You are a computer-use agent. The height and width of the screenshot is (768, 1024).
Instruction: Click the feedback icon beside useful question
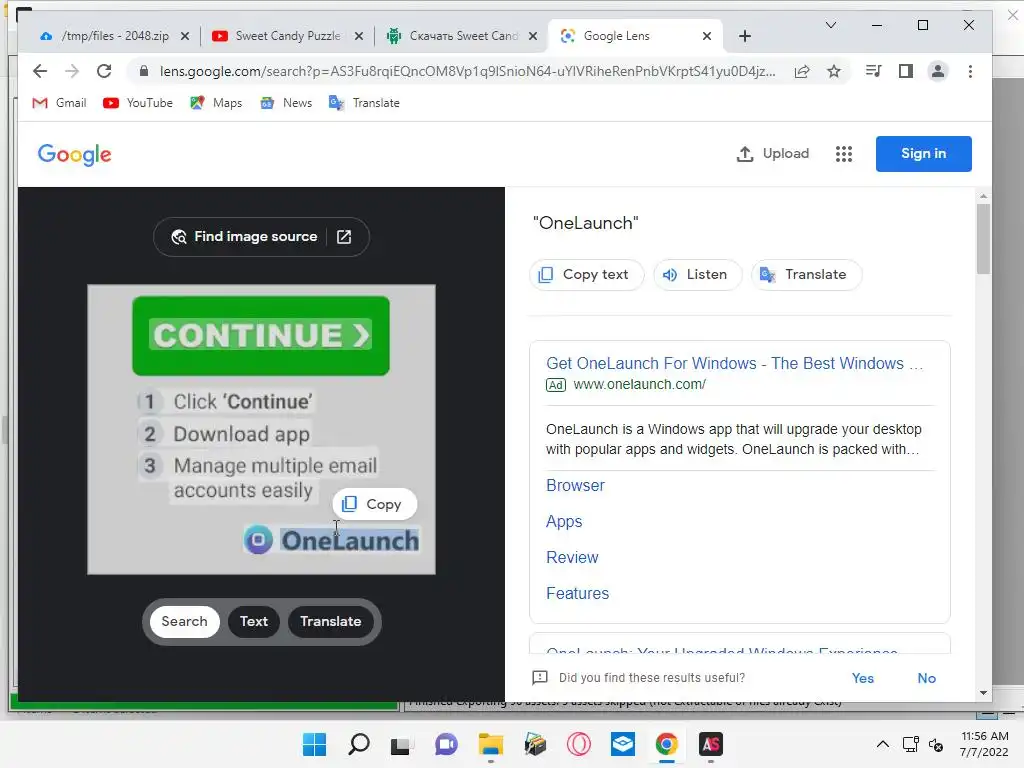[540, 678]
